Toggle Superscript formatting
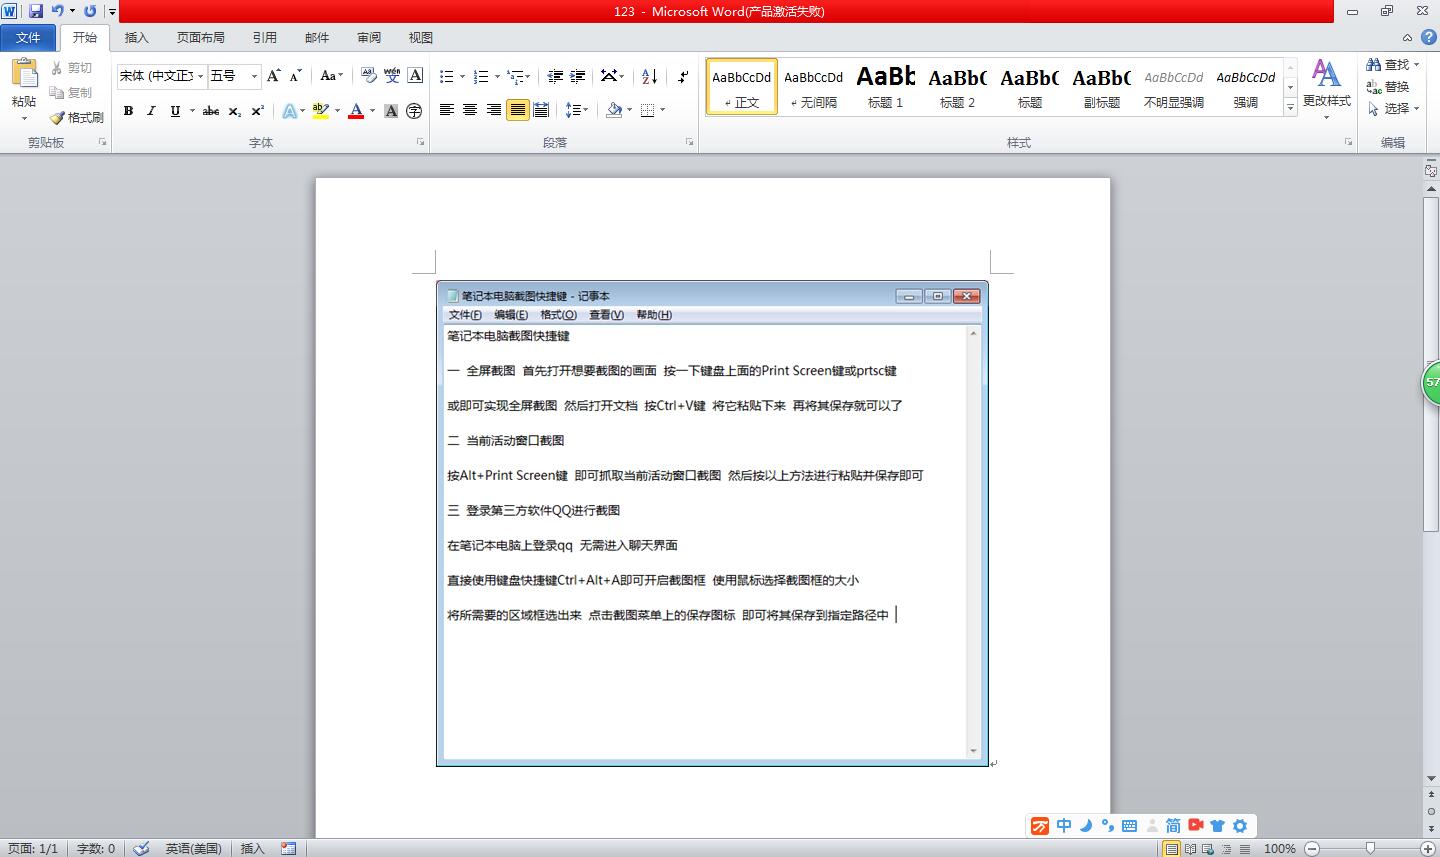Screen dimensions: 1440x857 [x=257, y=111]
